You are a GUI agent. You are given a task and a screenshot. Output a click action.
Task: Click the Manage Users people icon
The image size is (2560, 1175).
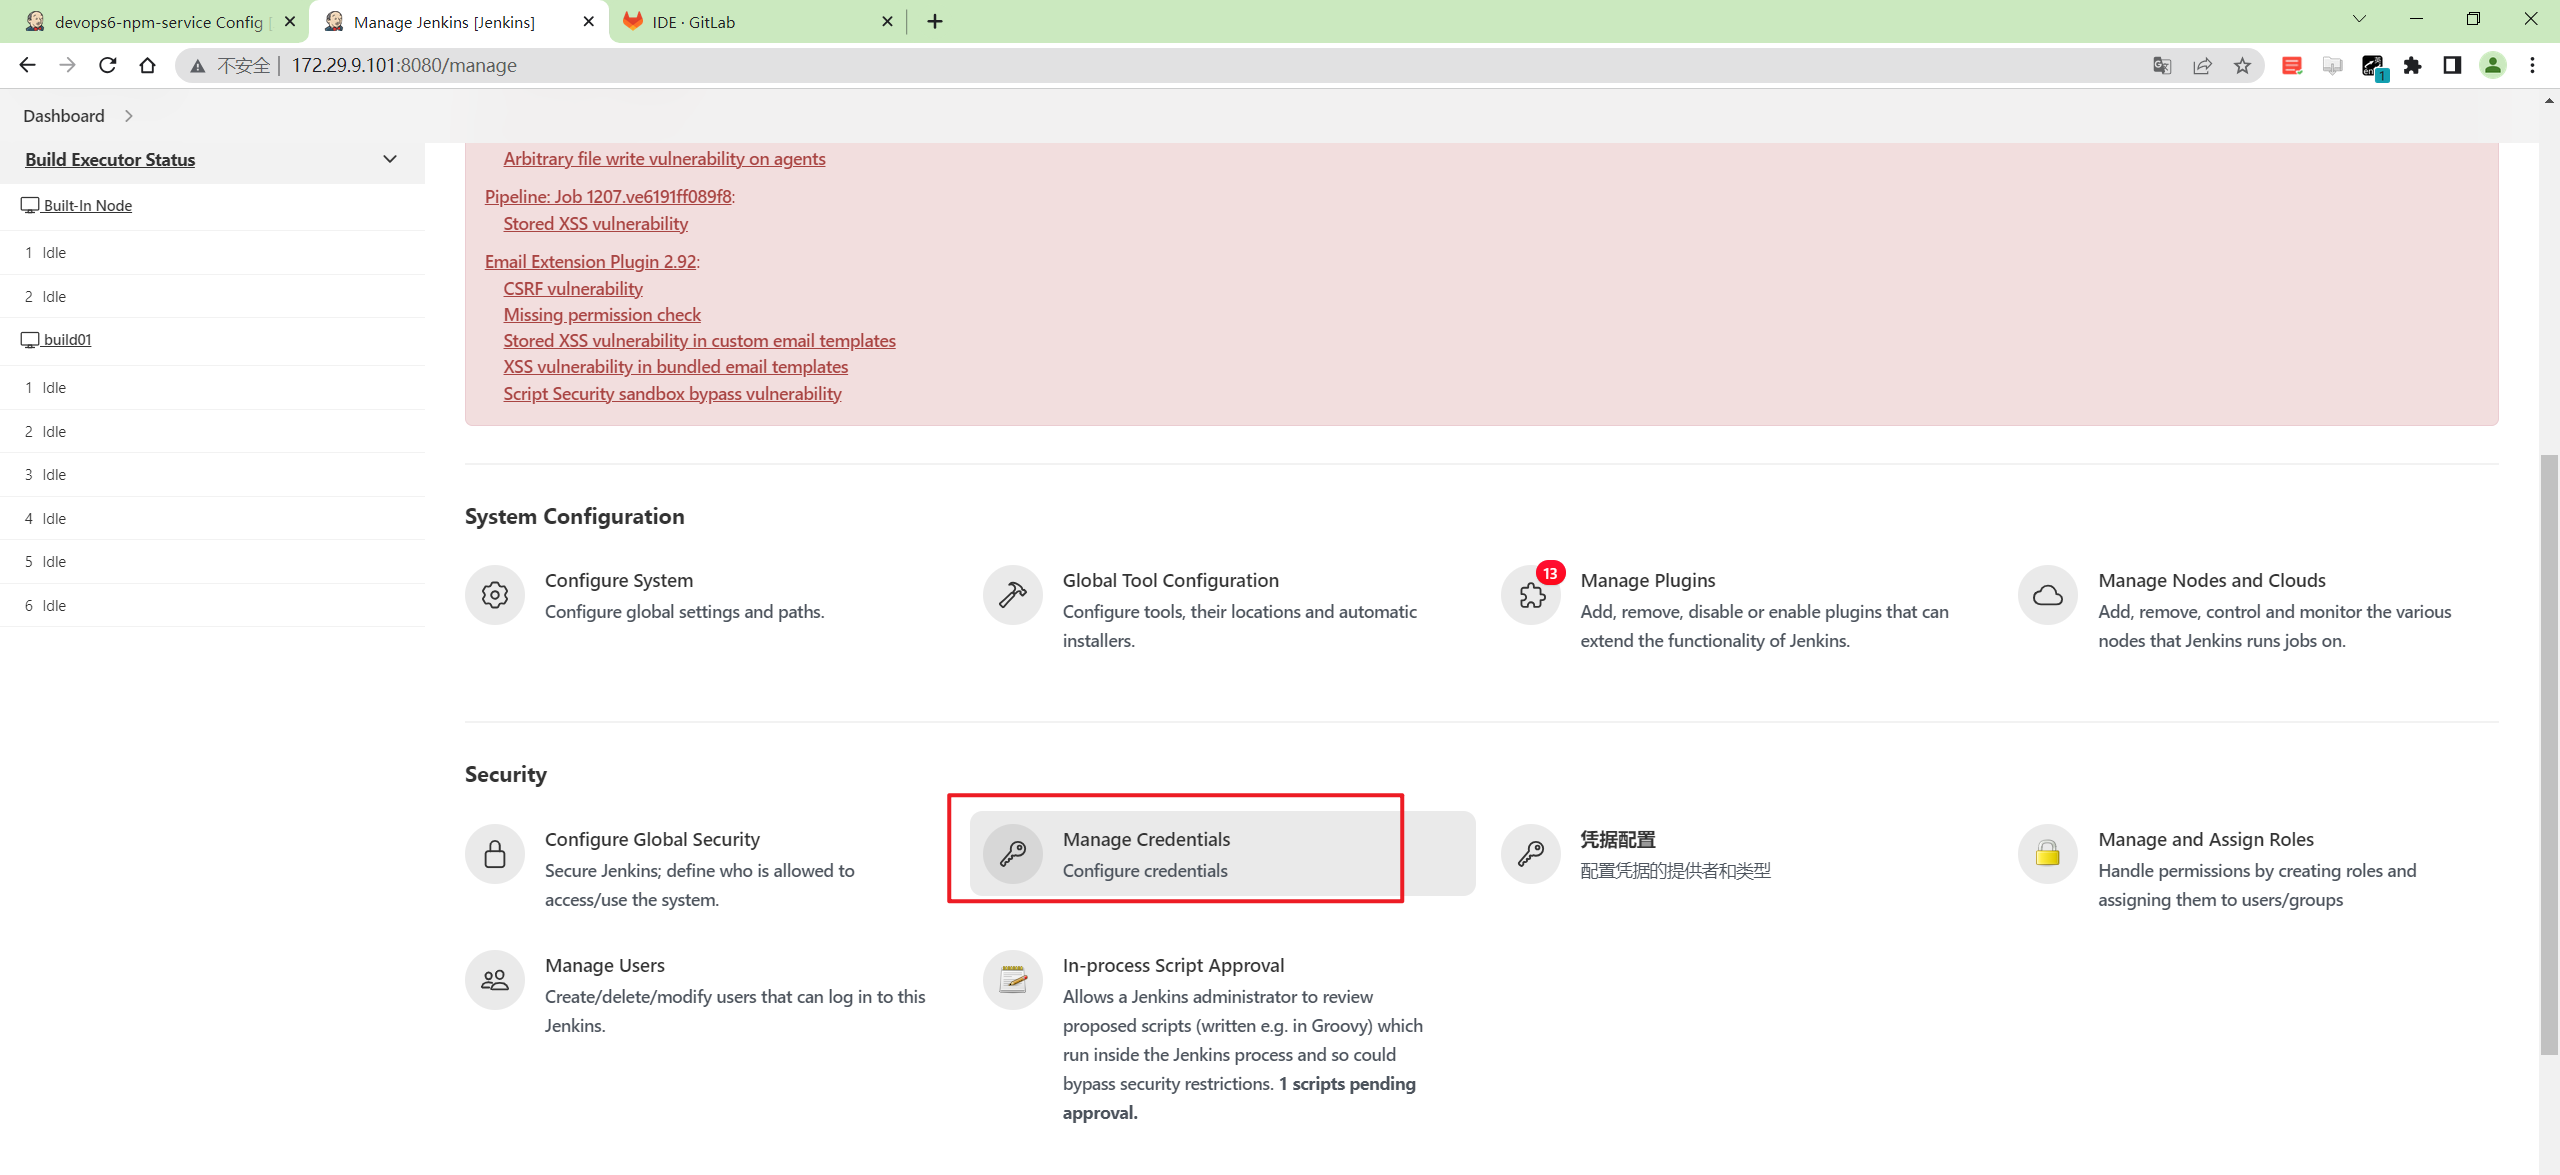click(x=495, y=980)
